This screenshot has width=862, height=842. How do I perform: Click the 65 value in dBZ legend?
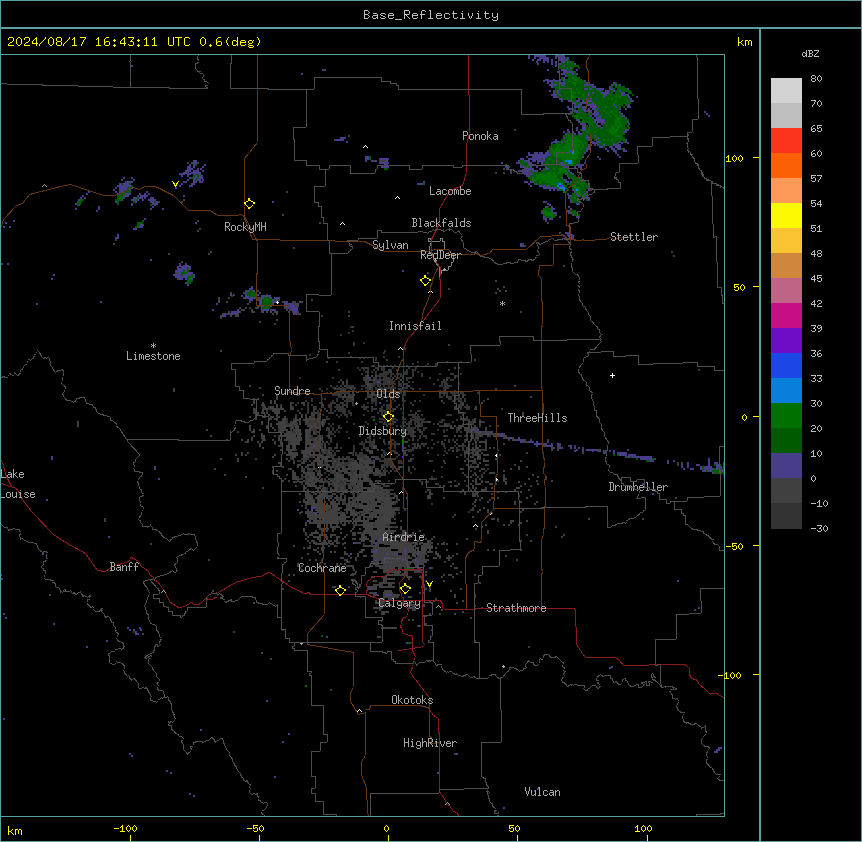(816, 129)
